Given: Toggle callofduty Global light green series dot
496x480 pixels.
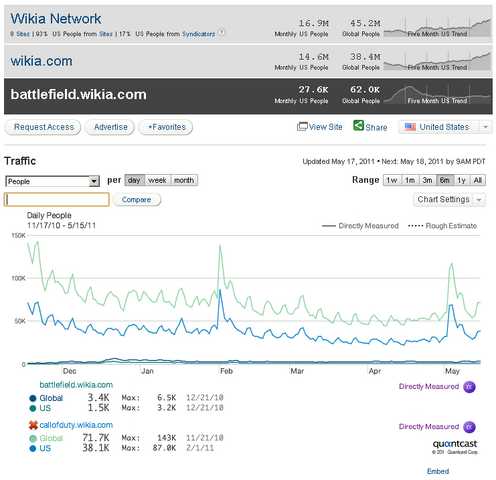Looking at the screenshot, I should pos(33,438).
